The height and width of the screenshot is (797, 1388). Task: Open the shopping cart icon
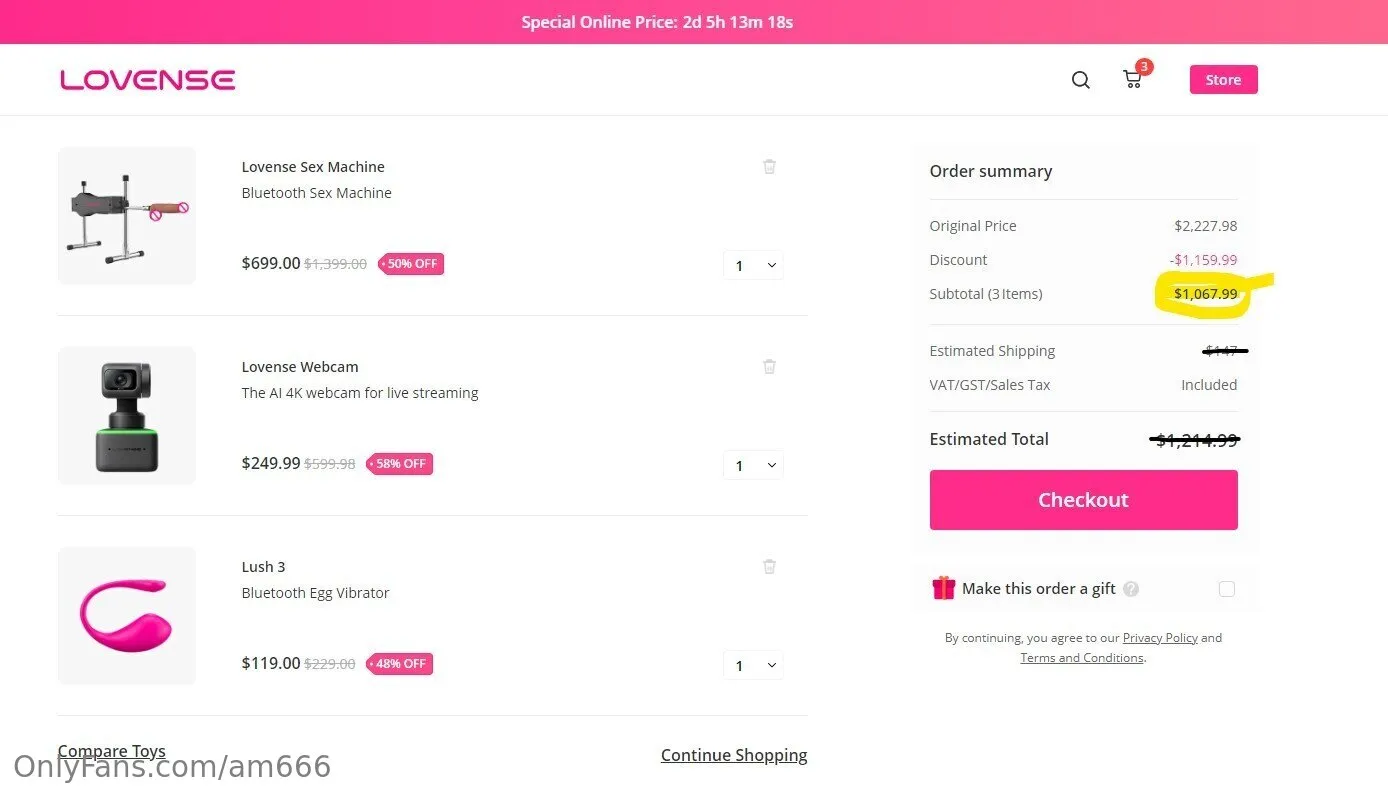[x=1133, y=79]
